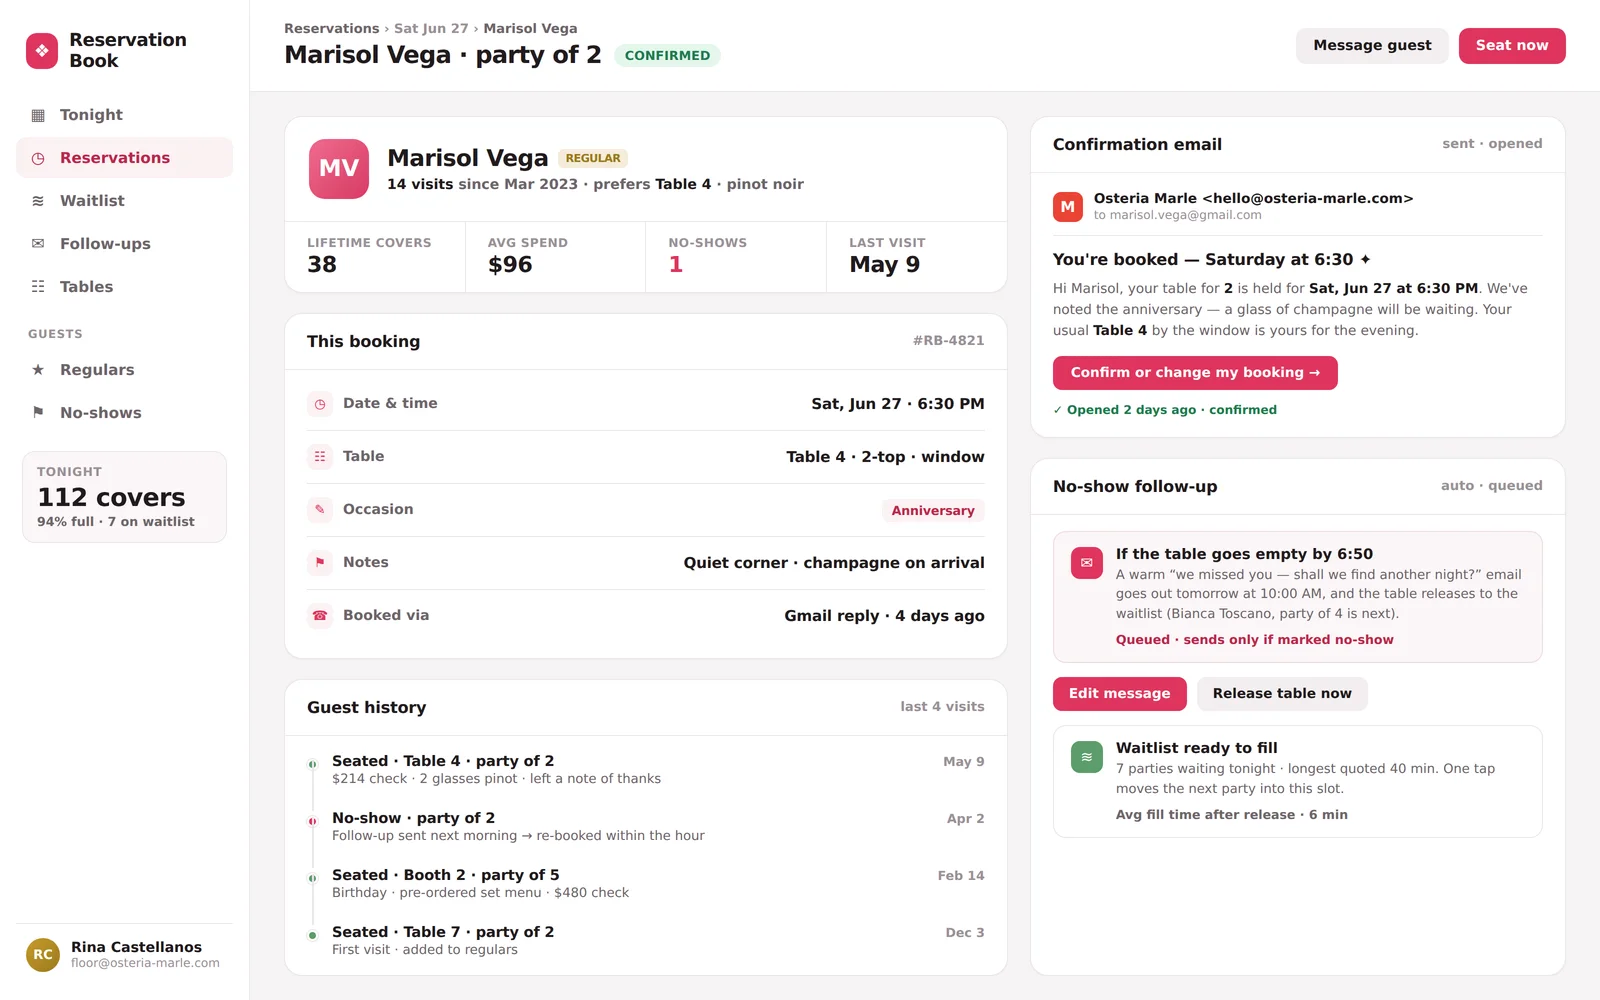This screenshot has width=1600, height=1000.
Task: Click the Avg spend value $96
Action: (x=510, y=265)
